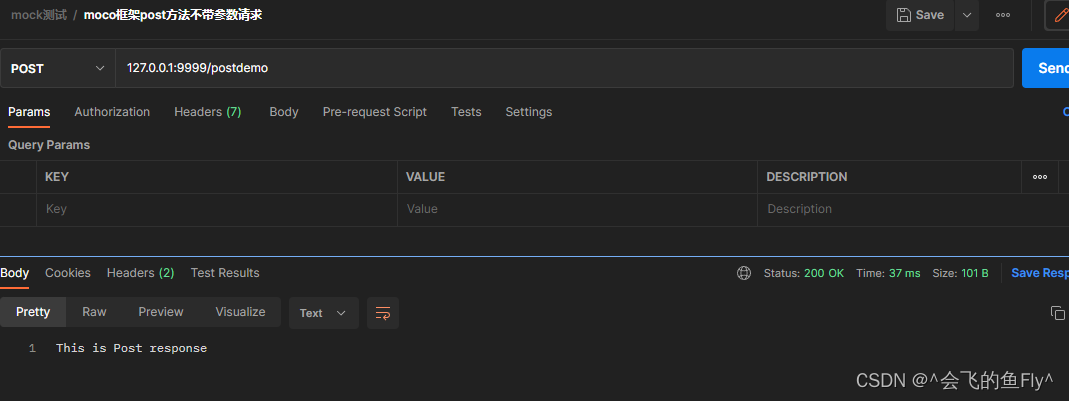
Task: Switch to the Authorization tab
Action: [112, 112]
